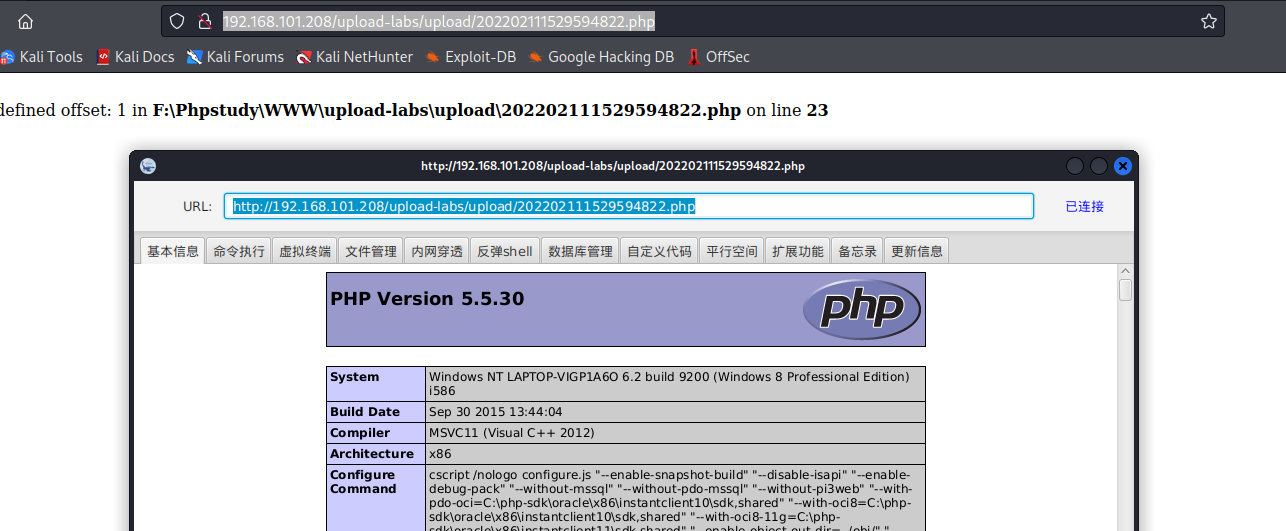Switch to the 平行空间 tab

pyautogui.click(x=732, y=251)
